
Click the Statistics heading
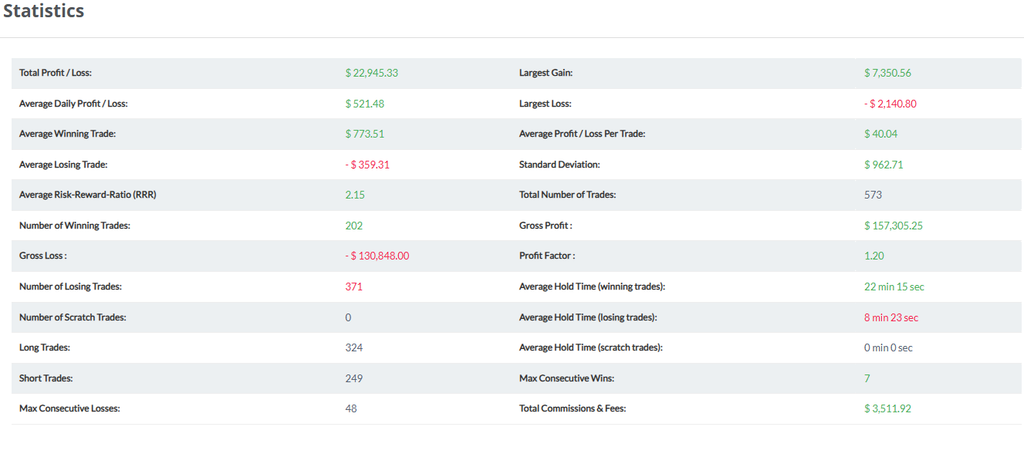tap(43, 12)
